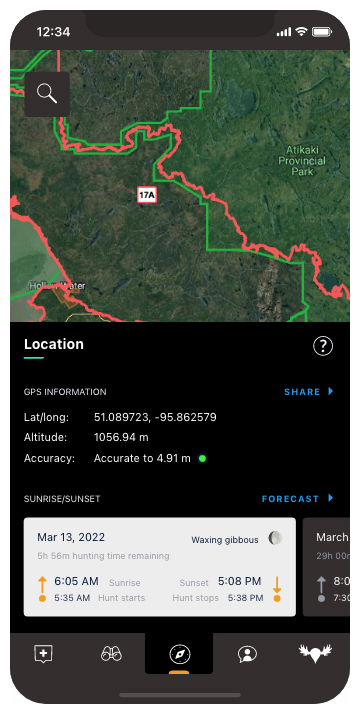
Task: Tap the orange sunset arrow icon
Action: click(x=277, y=589)
